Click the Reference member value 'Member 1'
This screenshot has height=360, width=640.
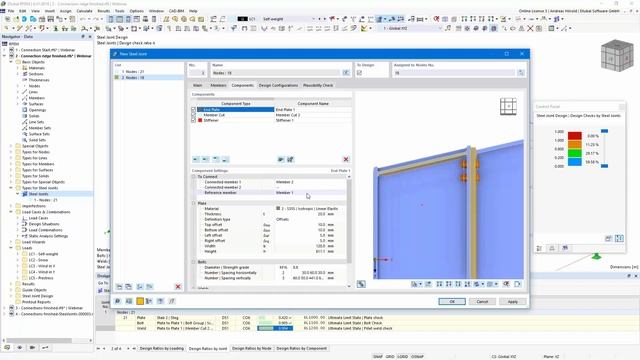284,192
